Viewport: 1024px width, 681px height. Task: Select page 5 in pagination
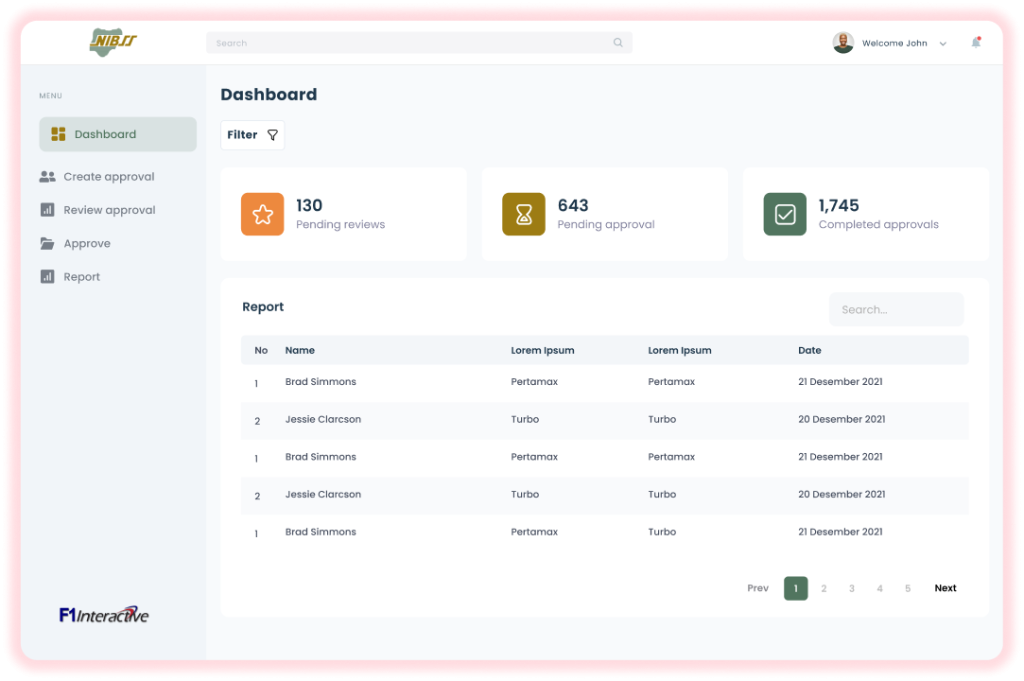coord(908,588)
